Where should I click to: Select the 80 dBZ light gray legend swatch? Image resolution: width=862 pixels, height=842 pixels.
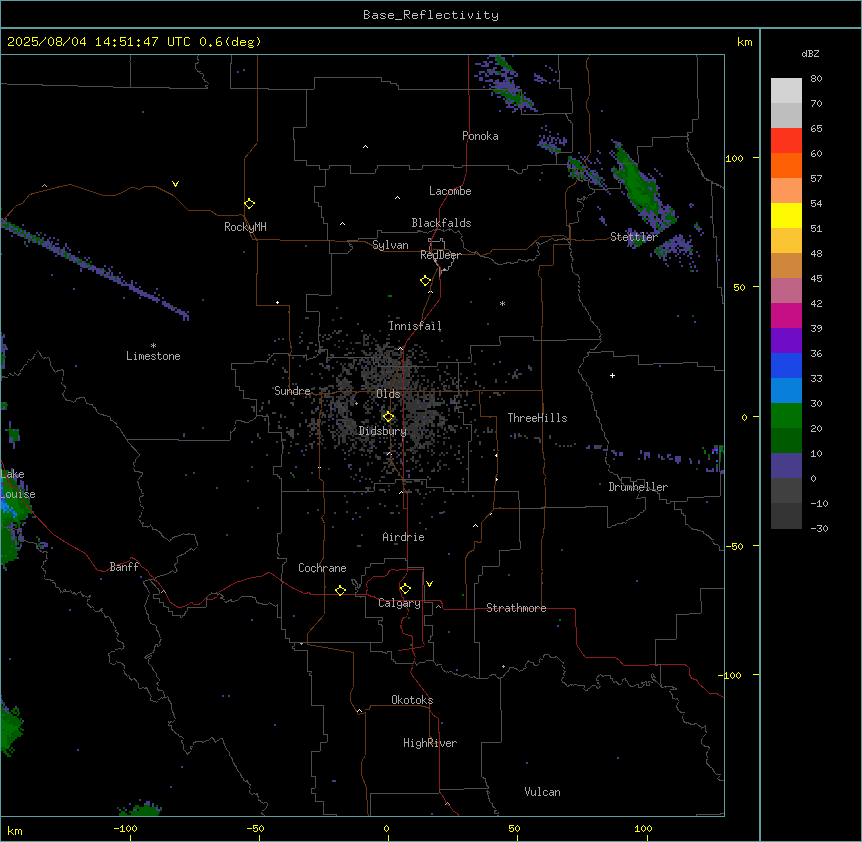pyautogui.click(x=786, y=91)
